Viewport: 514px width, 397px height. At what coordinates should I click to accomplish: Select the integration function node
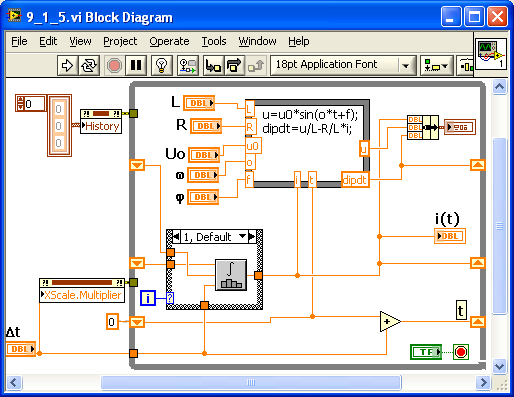click(x=231, y=275)
